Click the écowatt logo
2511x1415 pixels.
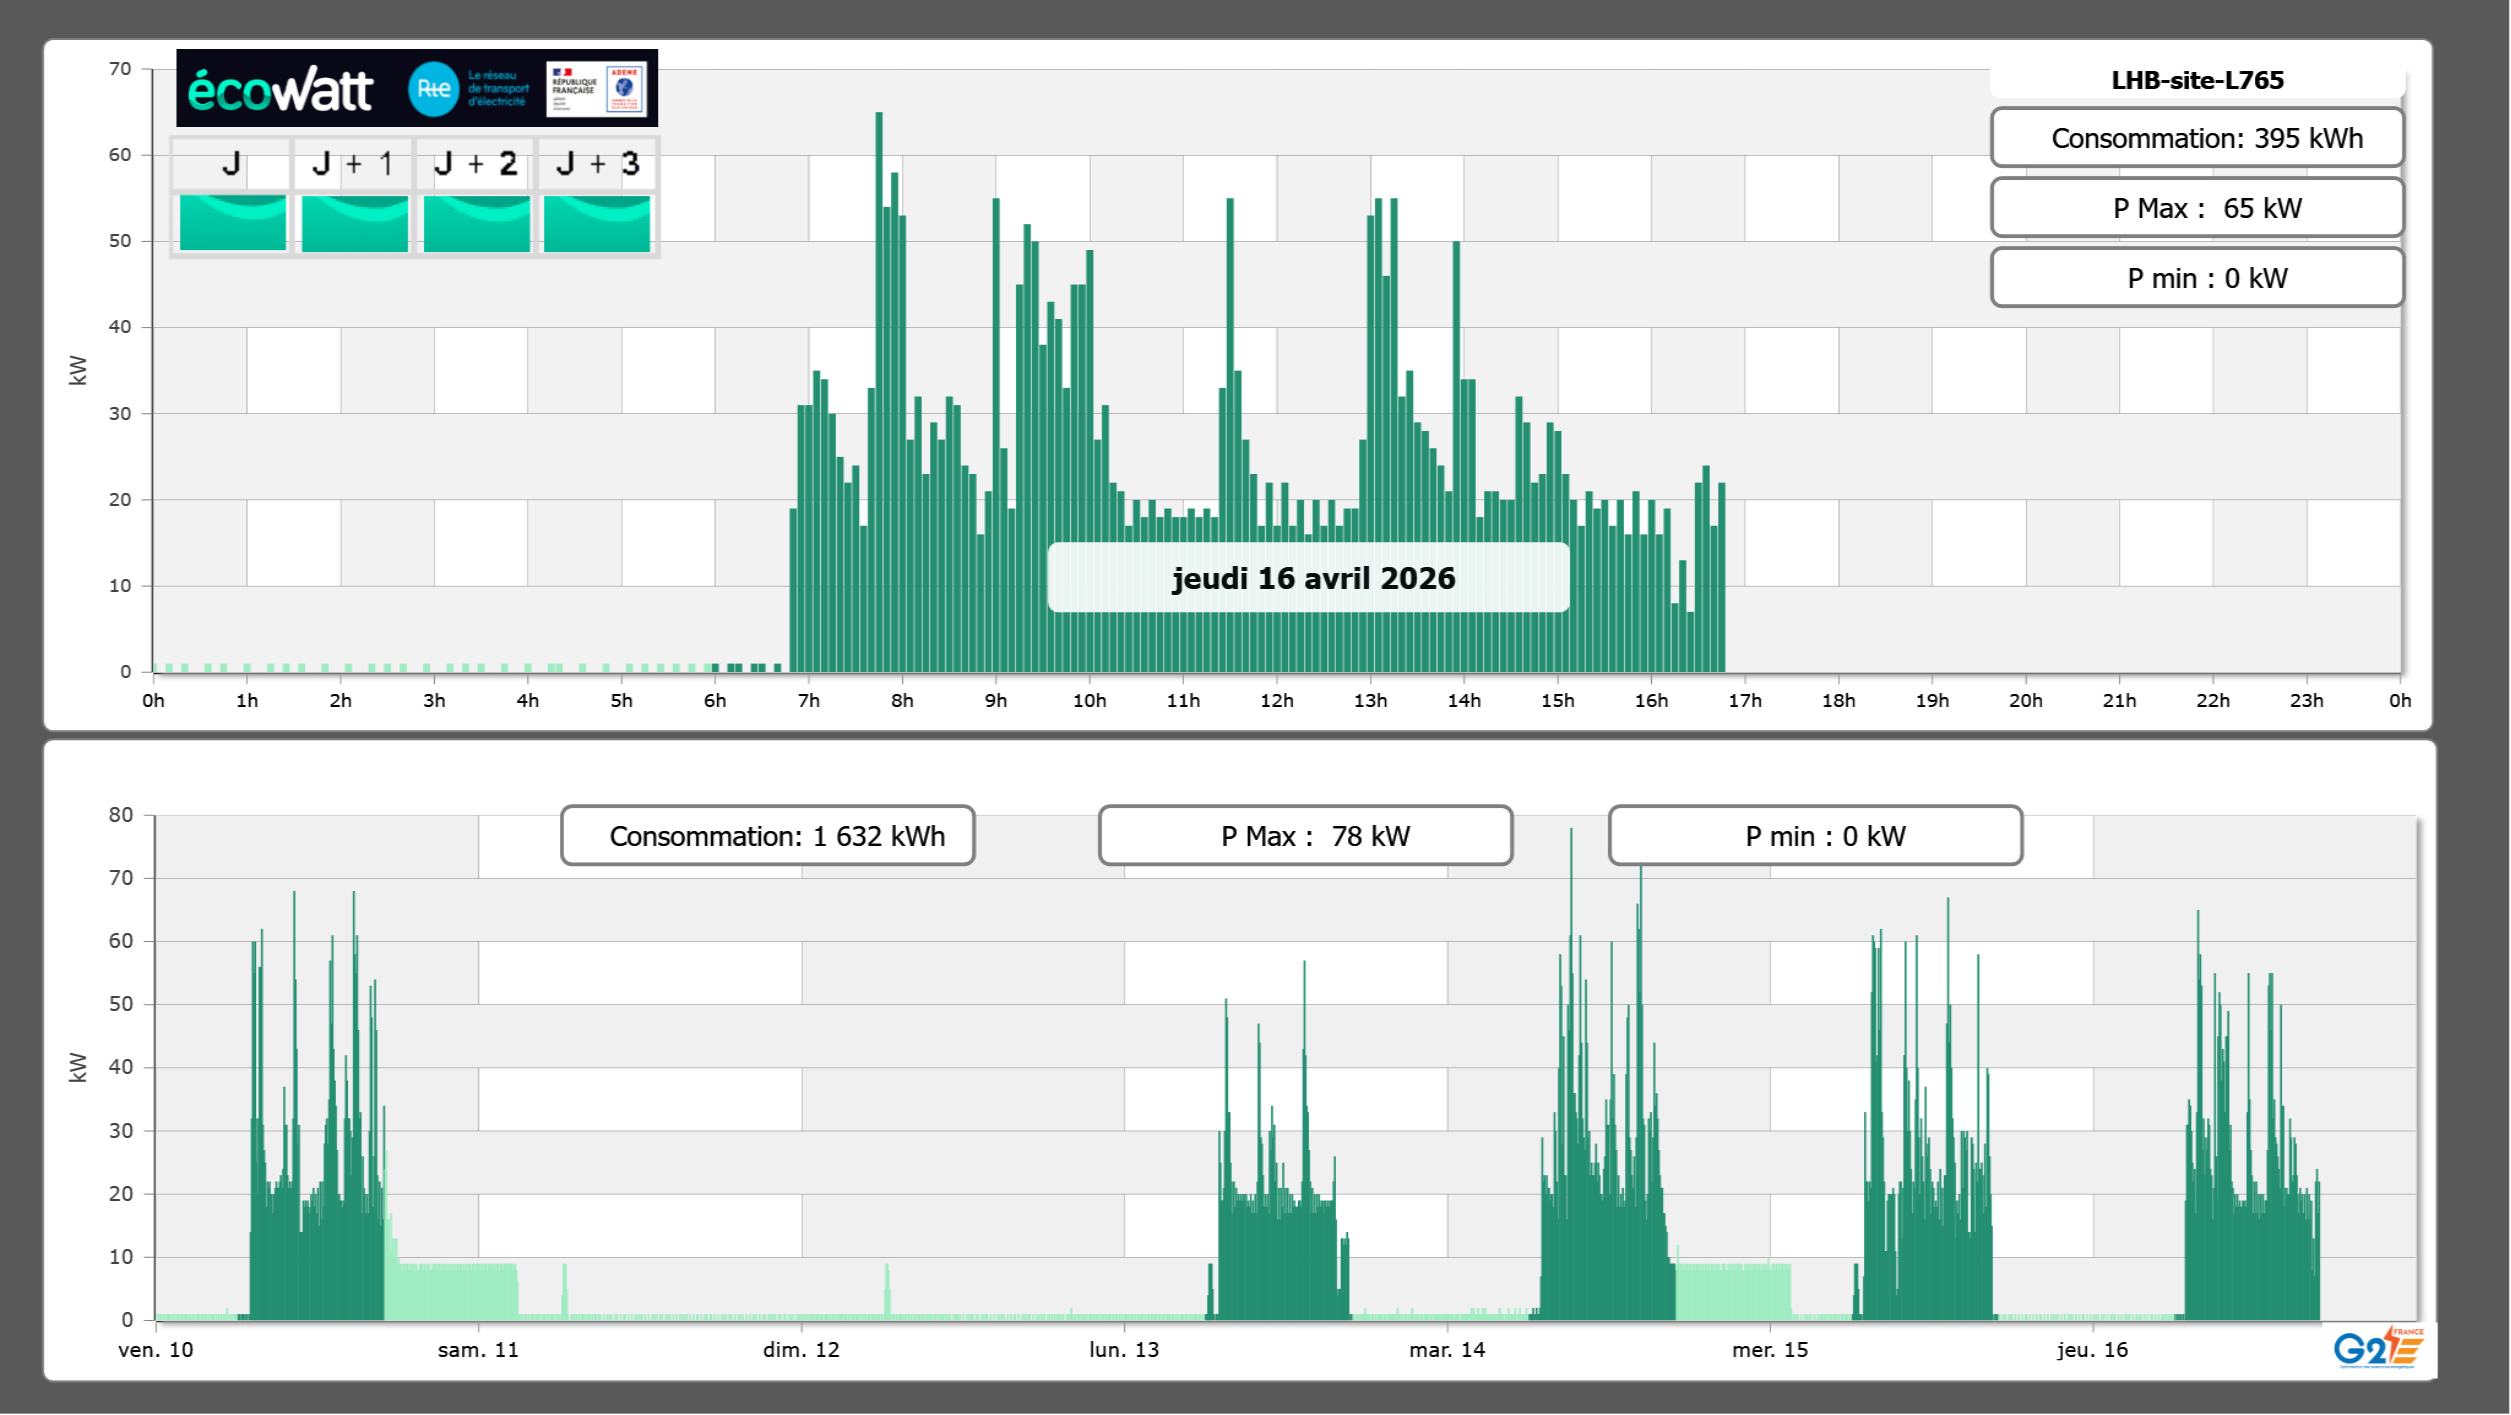coord(281,90)
